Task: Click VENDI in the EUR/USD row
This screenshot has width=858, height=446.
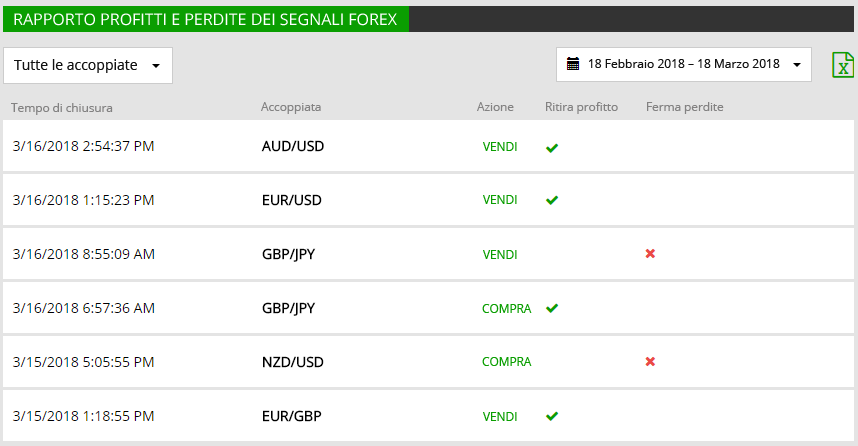Action: (x=500, y=200)
